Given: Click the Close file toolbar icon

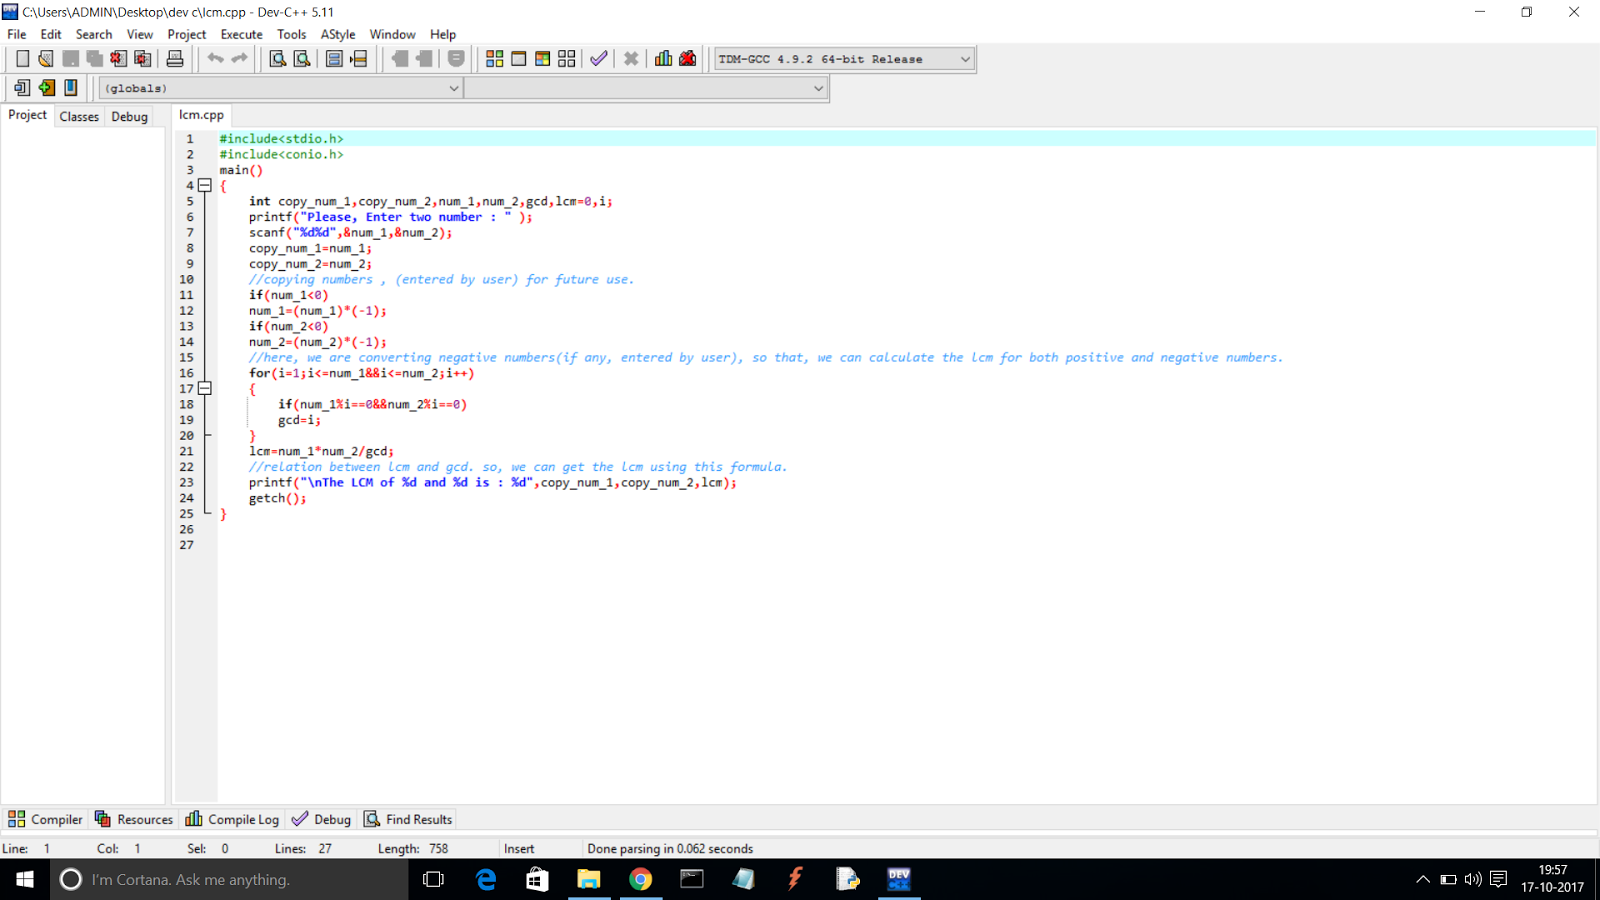Looking at the screenshot, I should pos(118,59).
